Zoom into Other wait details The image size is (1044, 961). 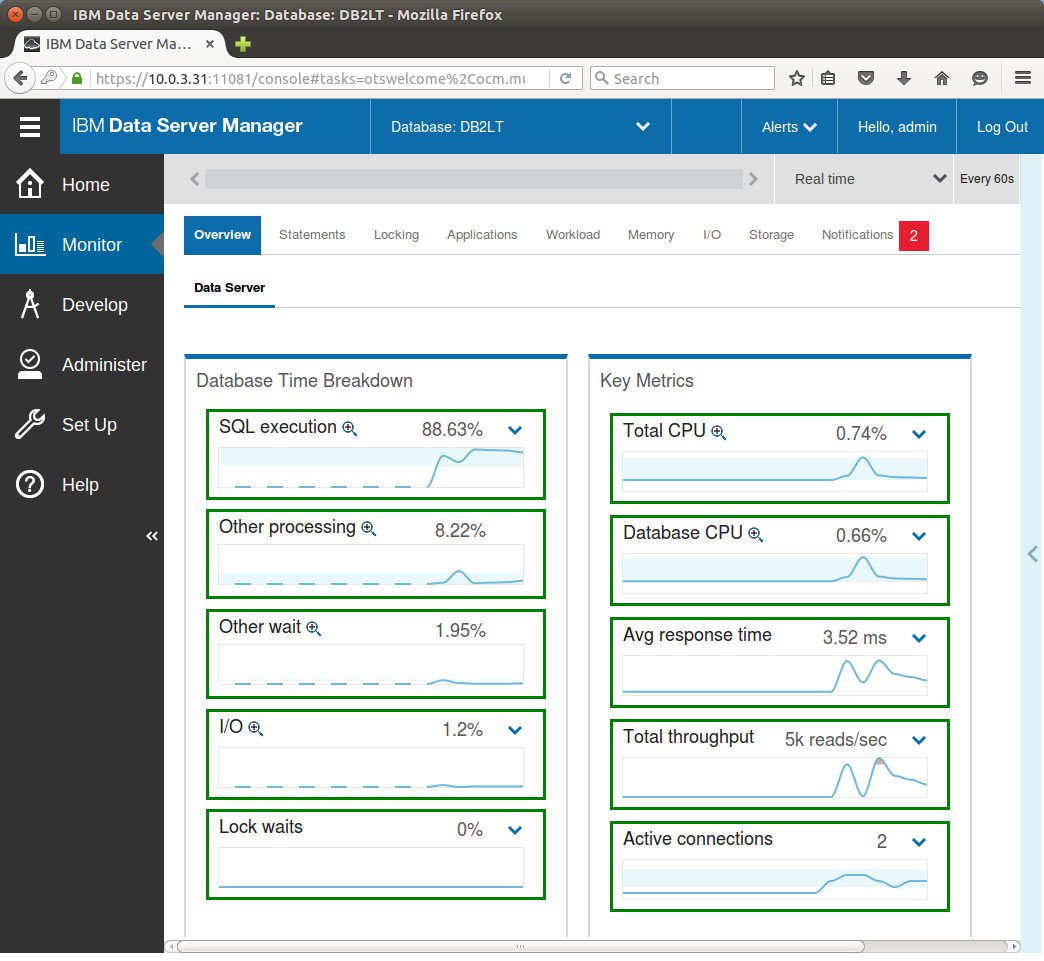(314, 629)
